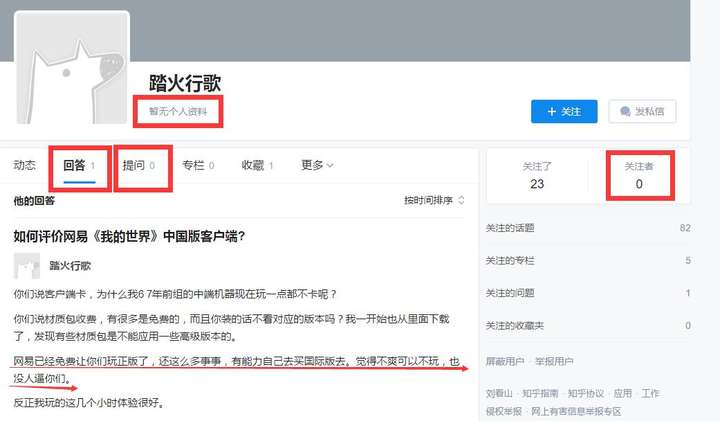This screenshot has height=421, width=720.
Task: Click the 关注 follow button
Action: [564, 112]
